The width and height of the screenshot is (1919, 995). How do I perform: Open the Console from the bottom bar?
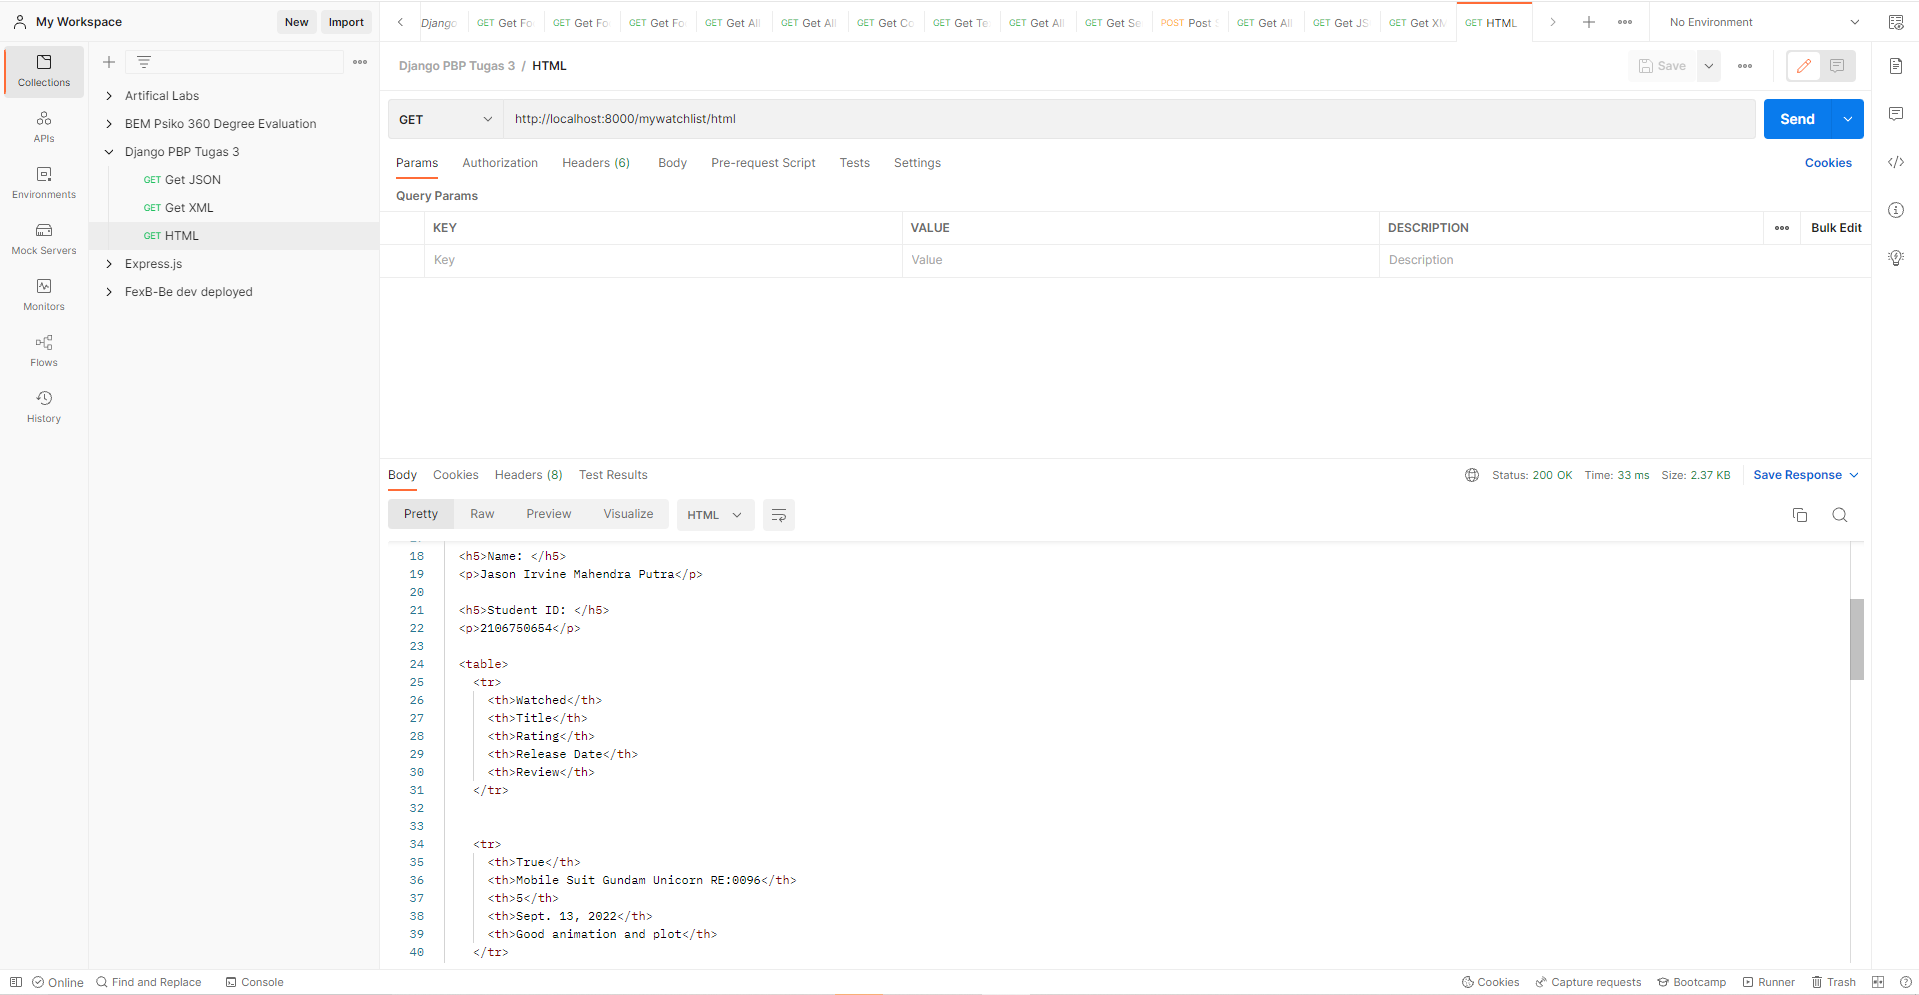(x=254, y=982)
